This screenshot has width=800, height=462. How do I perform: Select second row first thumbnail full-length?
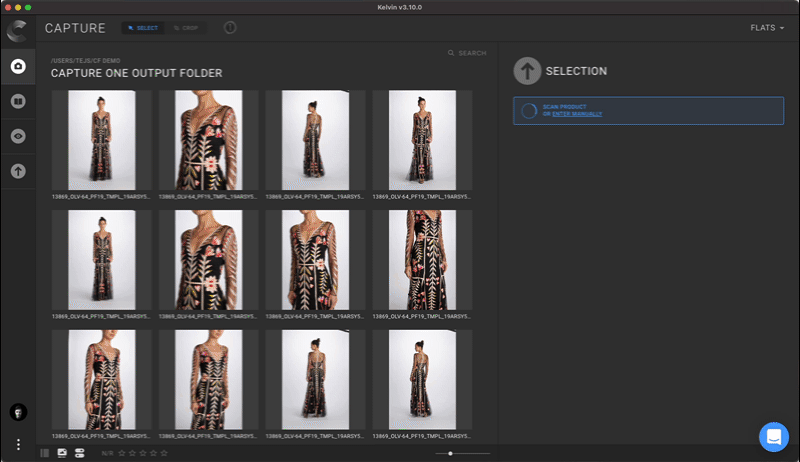[x=102, y=260]
